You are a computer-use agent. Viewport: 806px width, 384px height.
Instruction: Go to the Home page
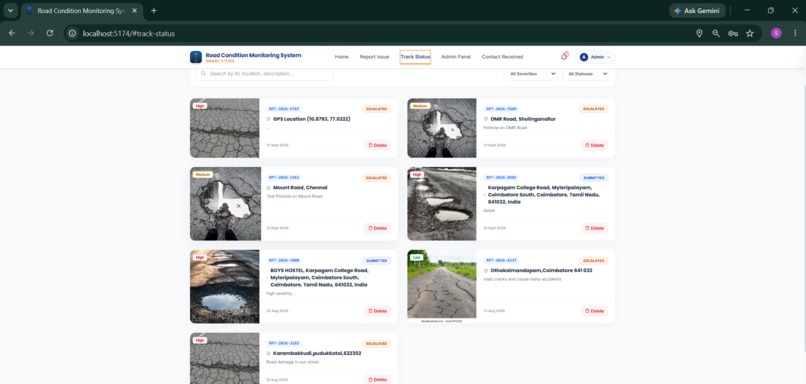342,57
